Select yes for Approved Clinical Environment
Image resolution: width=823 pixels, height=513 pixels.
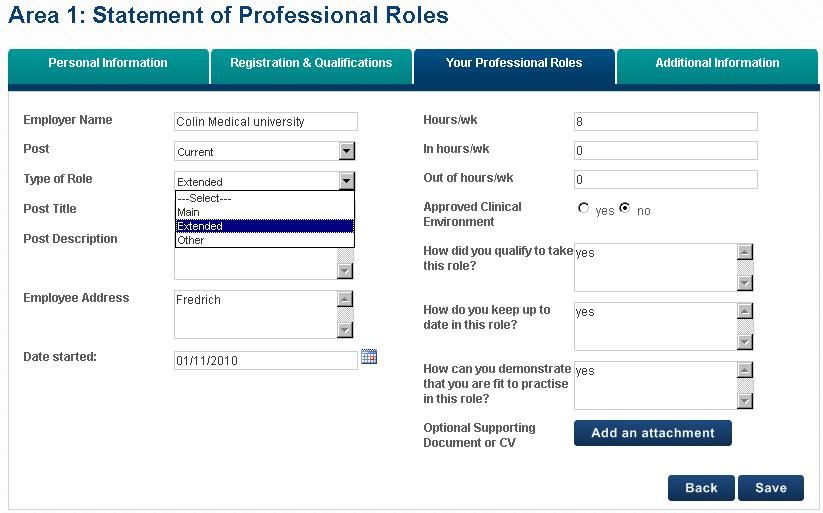pos(583,208)
